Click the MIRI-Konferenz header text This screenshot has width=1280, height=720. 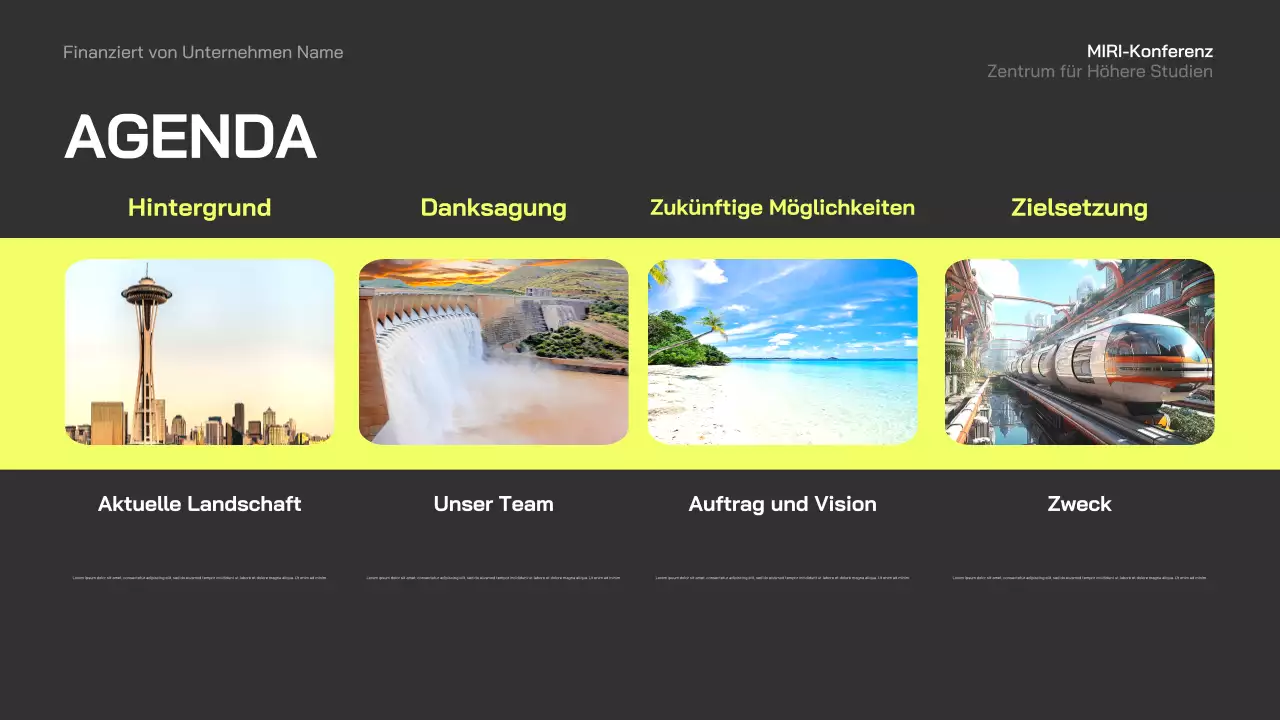click(x=1150, y=51)
